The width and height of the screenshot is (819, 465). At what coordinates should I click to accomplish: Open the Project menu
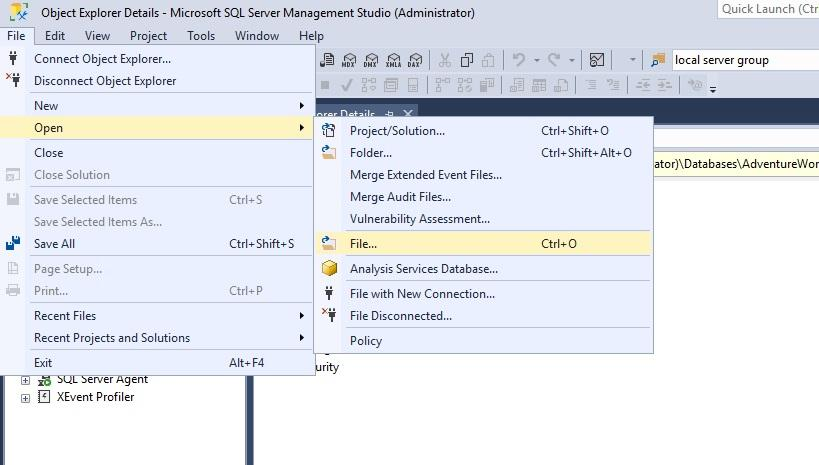(148, 36)
